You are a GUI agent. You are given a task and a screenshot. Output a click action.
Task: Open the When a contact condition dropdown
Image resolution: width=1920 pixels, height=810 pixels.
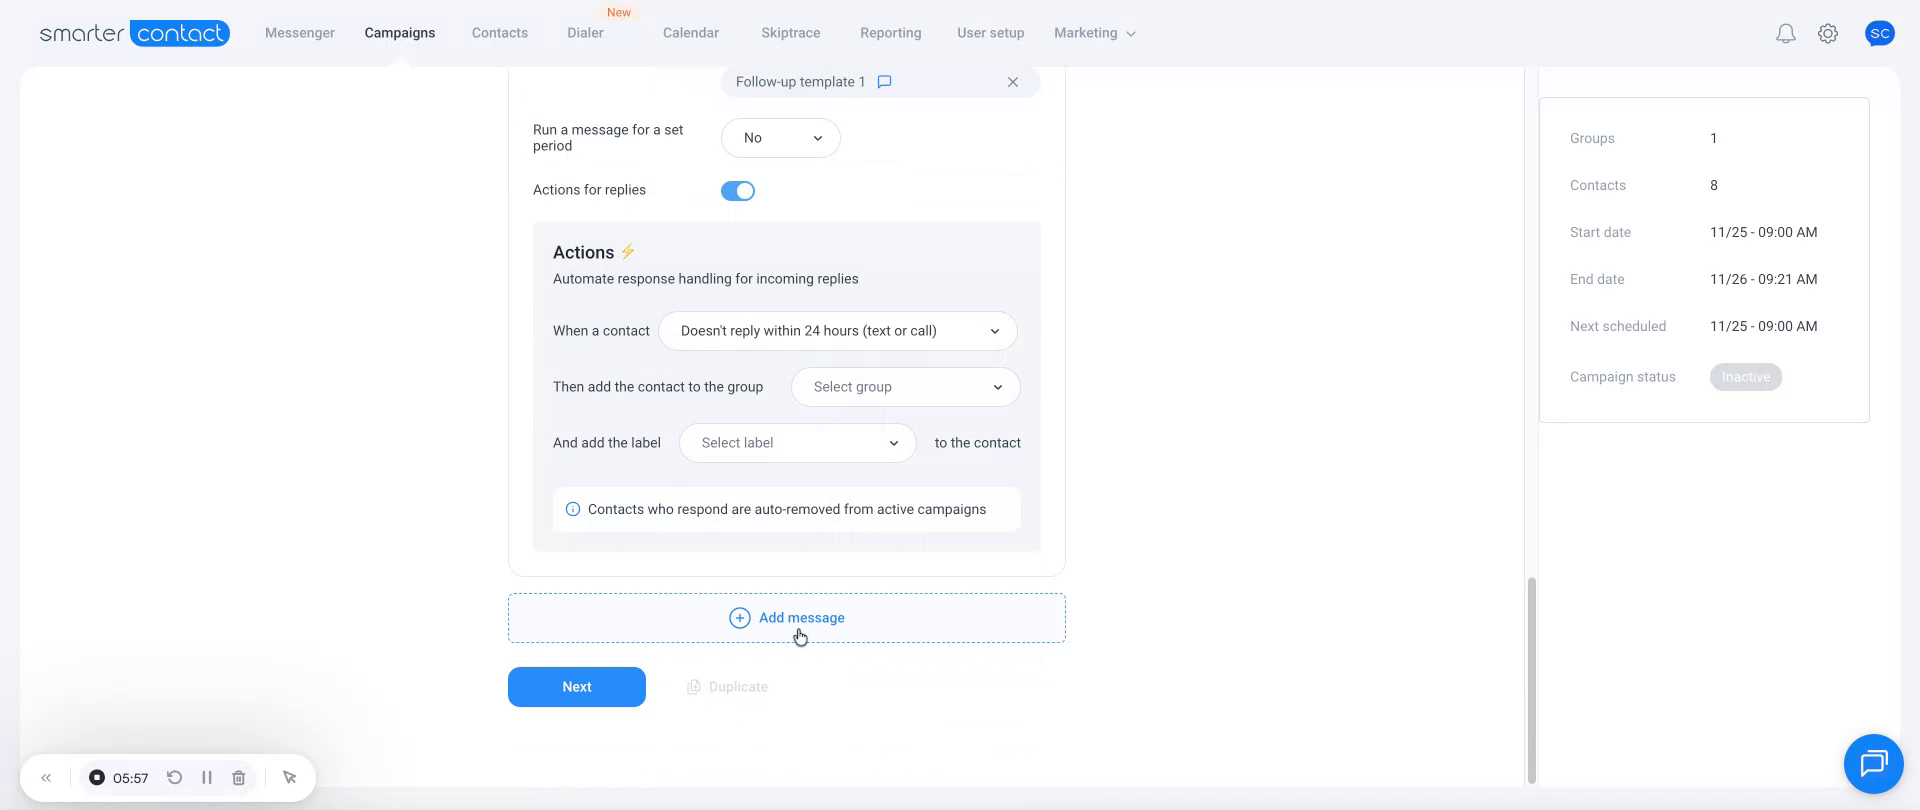pyautogui.click(x=838, y=331)
